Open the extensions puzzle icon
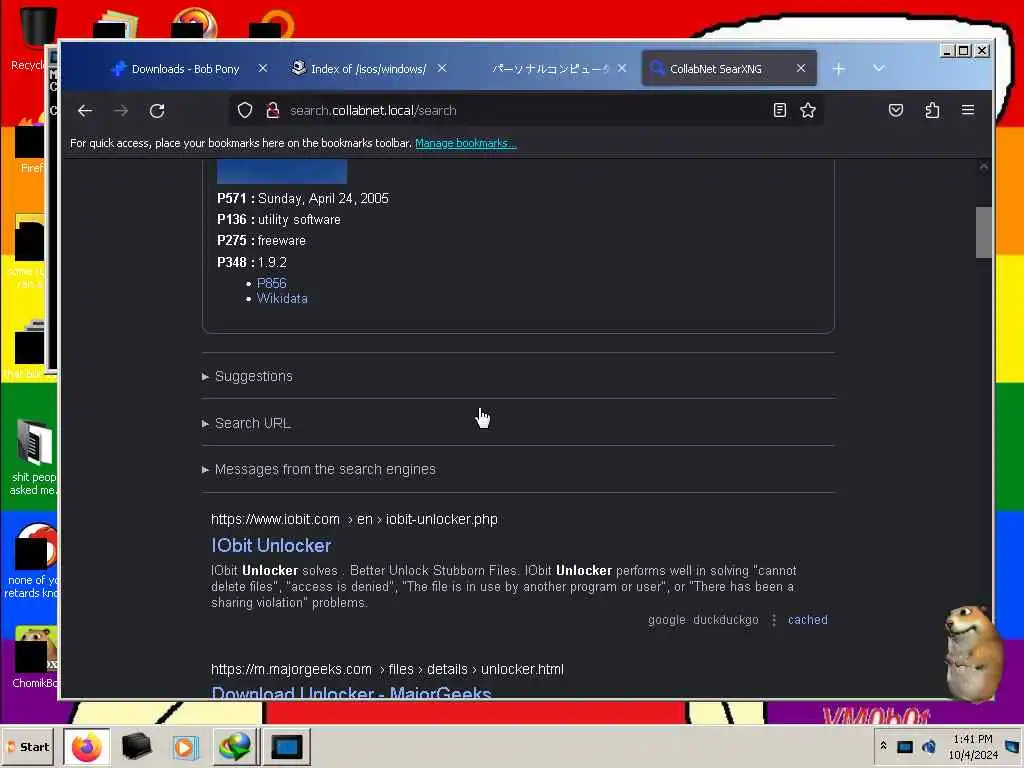Viewport: 1024px width, 768px height. pos(932,110)
